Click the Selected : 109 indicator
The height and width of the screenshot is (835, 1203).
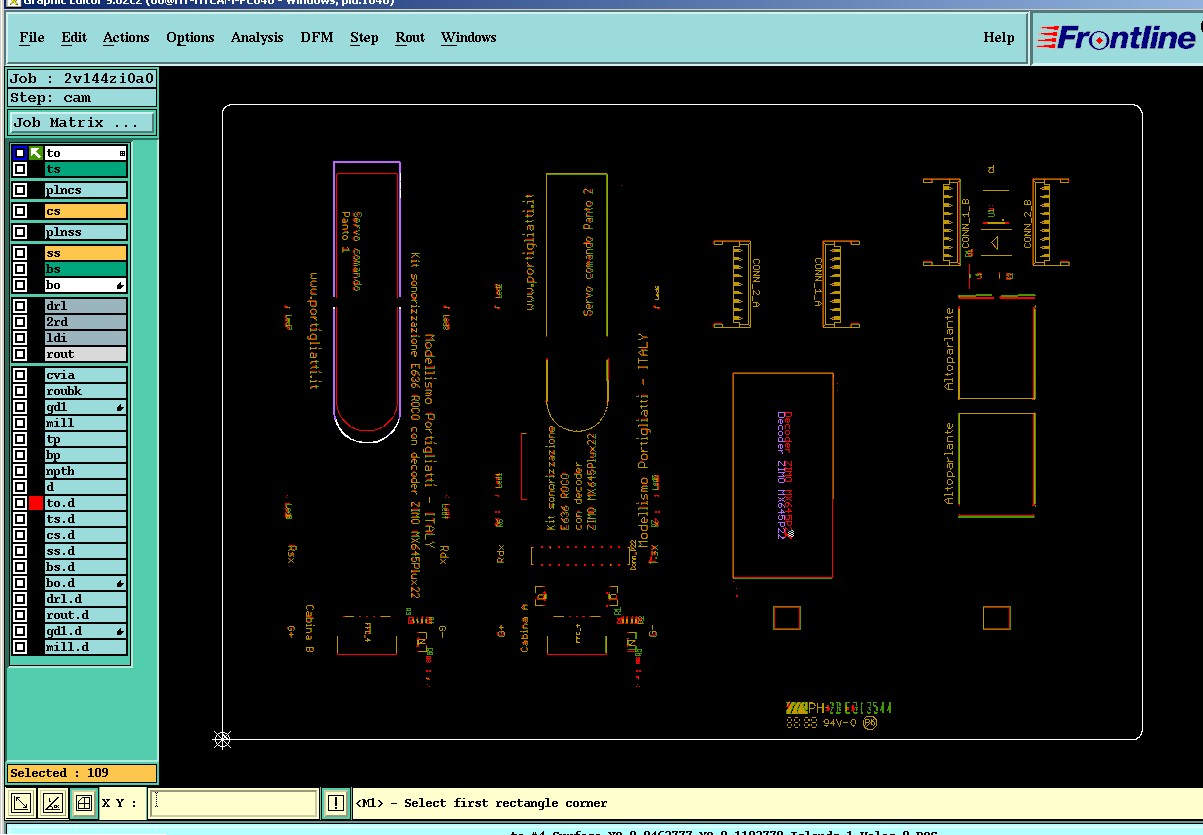[x=82, y=773]
